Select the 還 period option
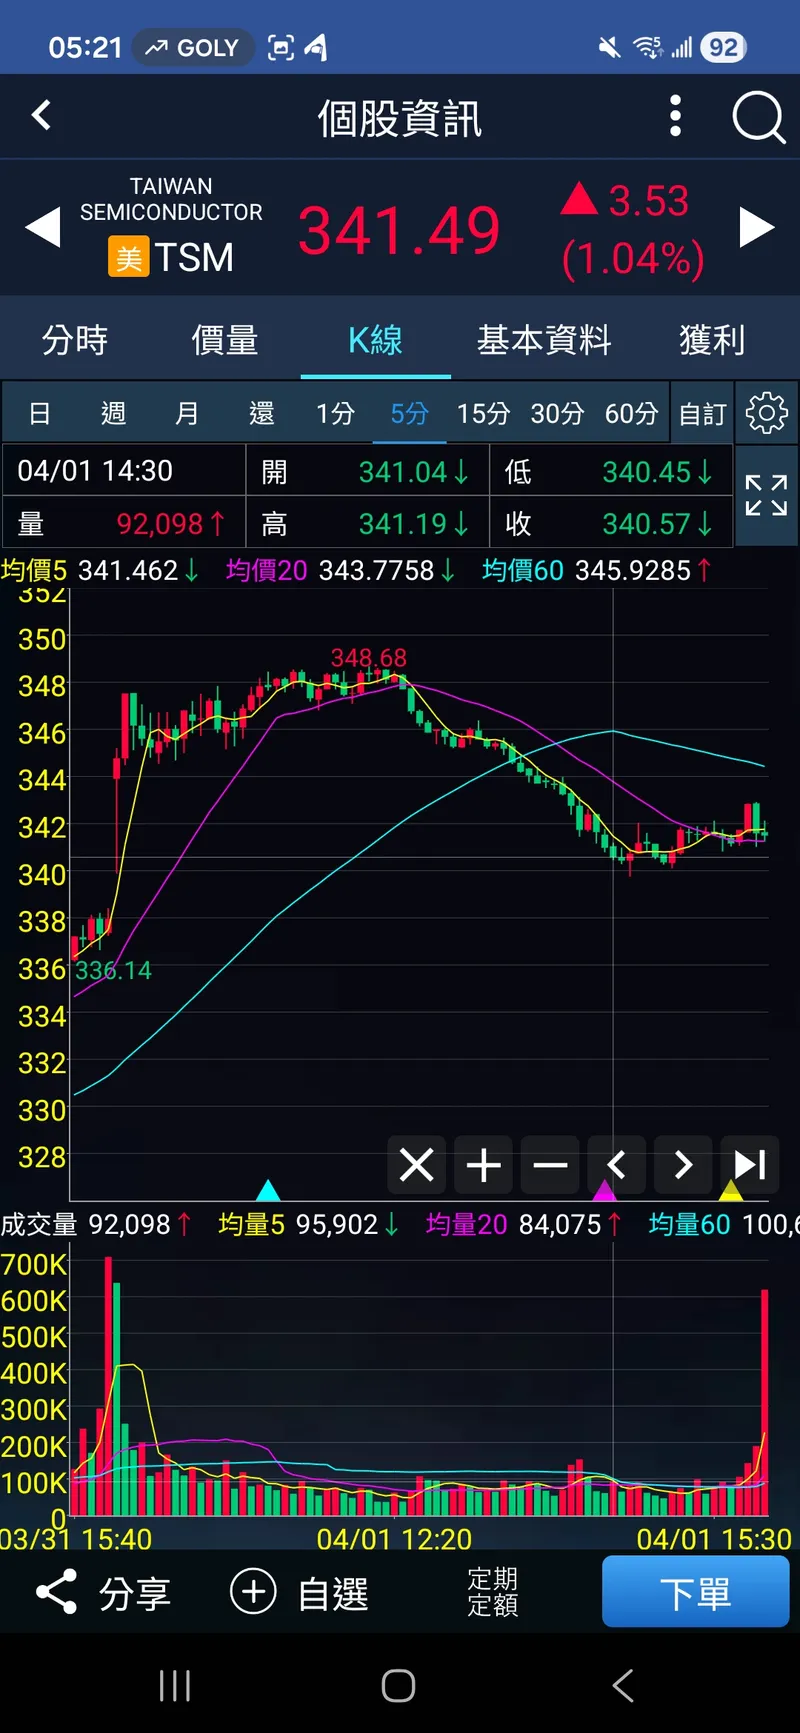The width and height of the screenshot is (800, 1733). (x=261, y=413)
